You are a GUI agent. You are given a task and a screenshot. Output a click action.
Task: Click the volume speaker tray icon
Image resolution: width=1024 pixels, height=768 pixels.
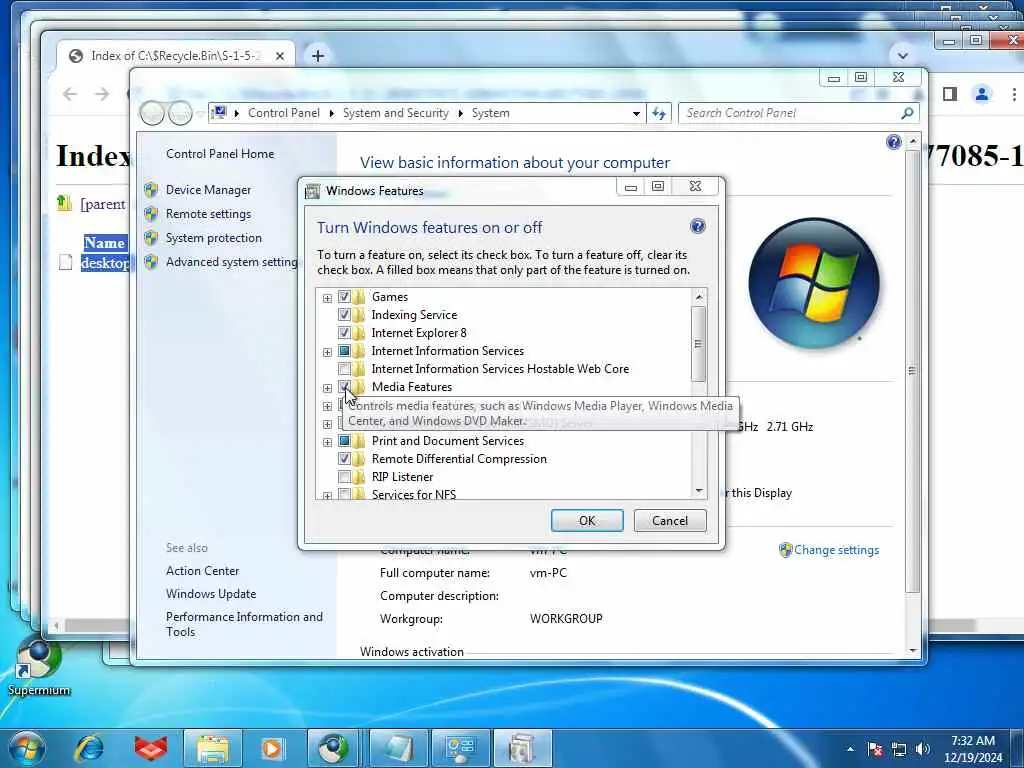(x=923, y=749)
